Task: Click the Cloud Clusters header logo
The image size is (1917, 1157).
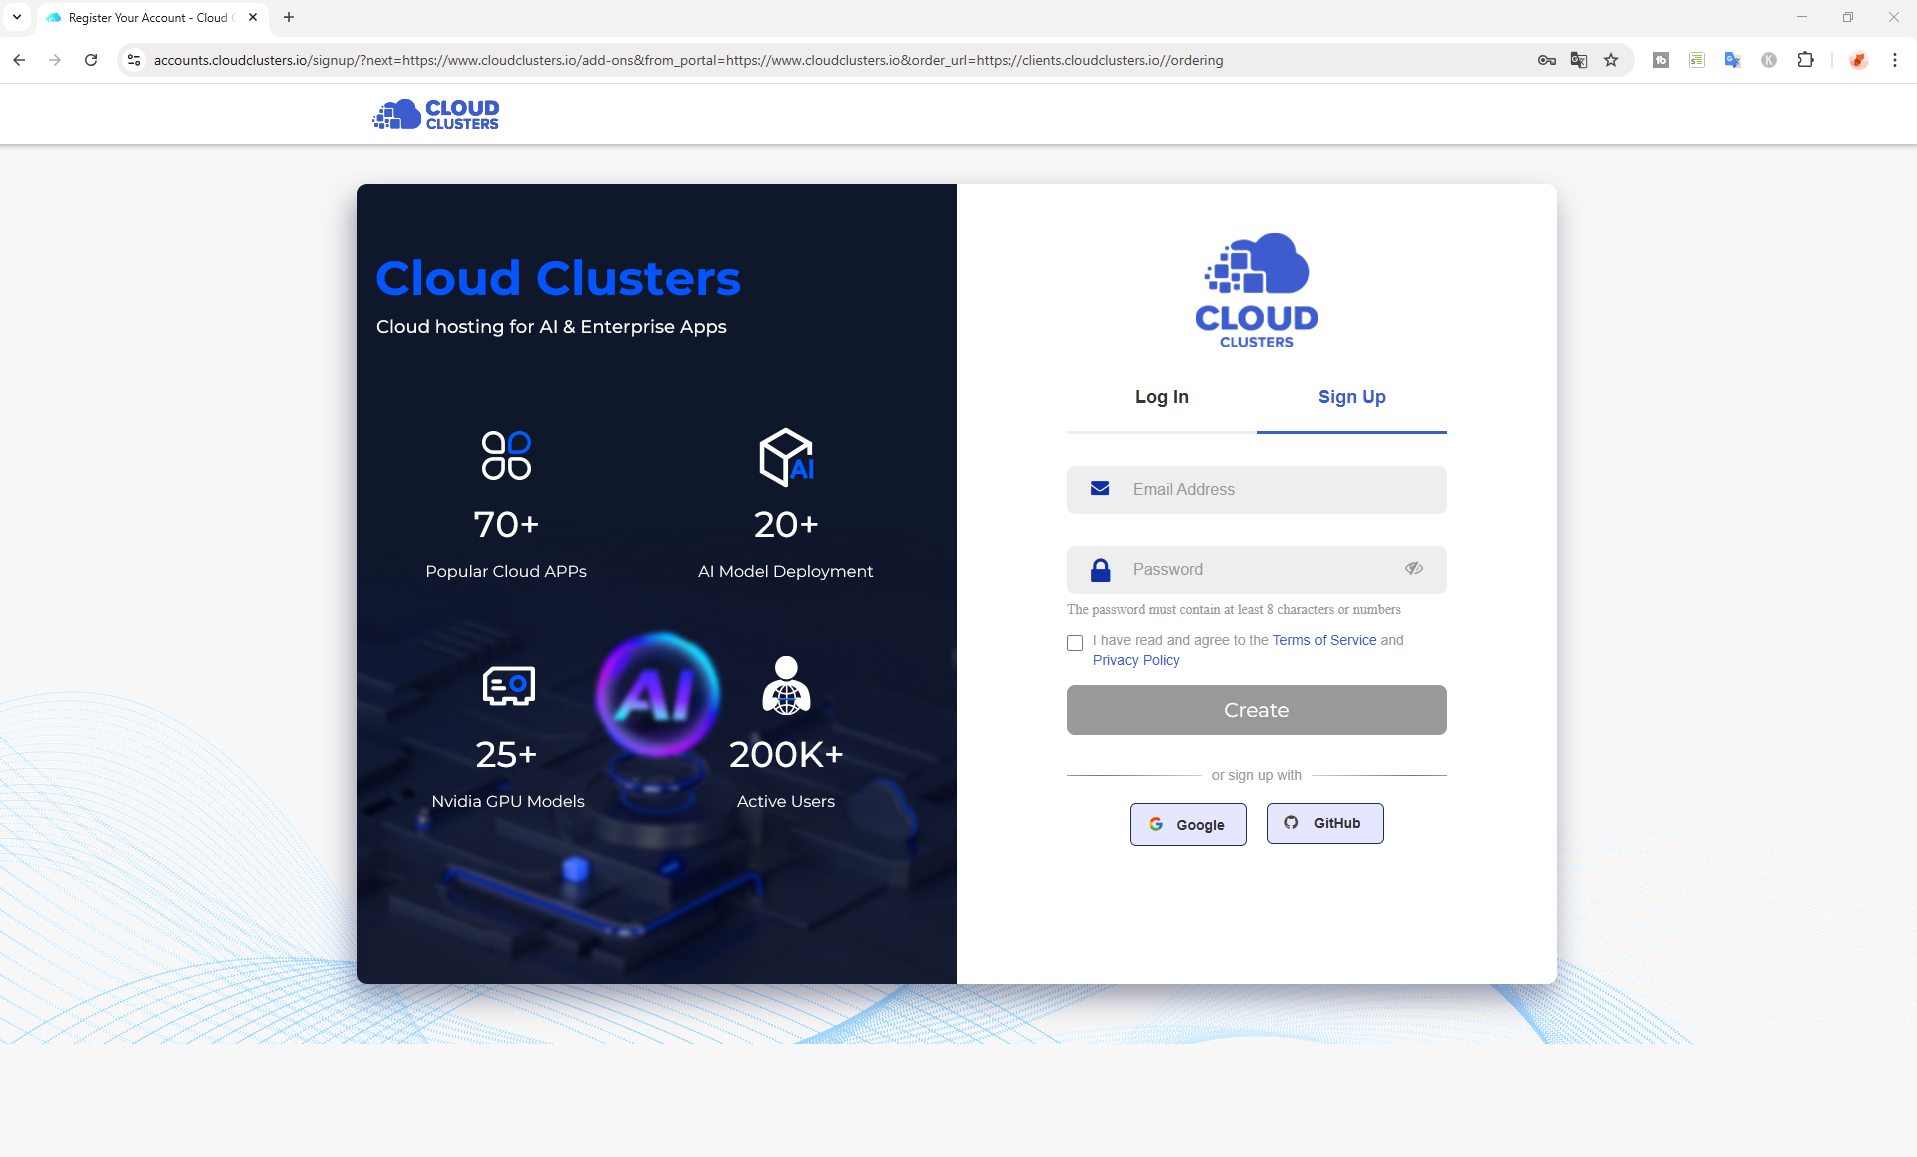Action: click(435, 115)
